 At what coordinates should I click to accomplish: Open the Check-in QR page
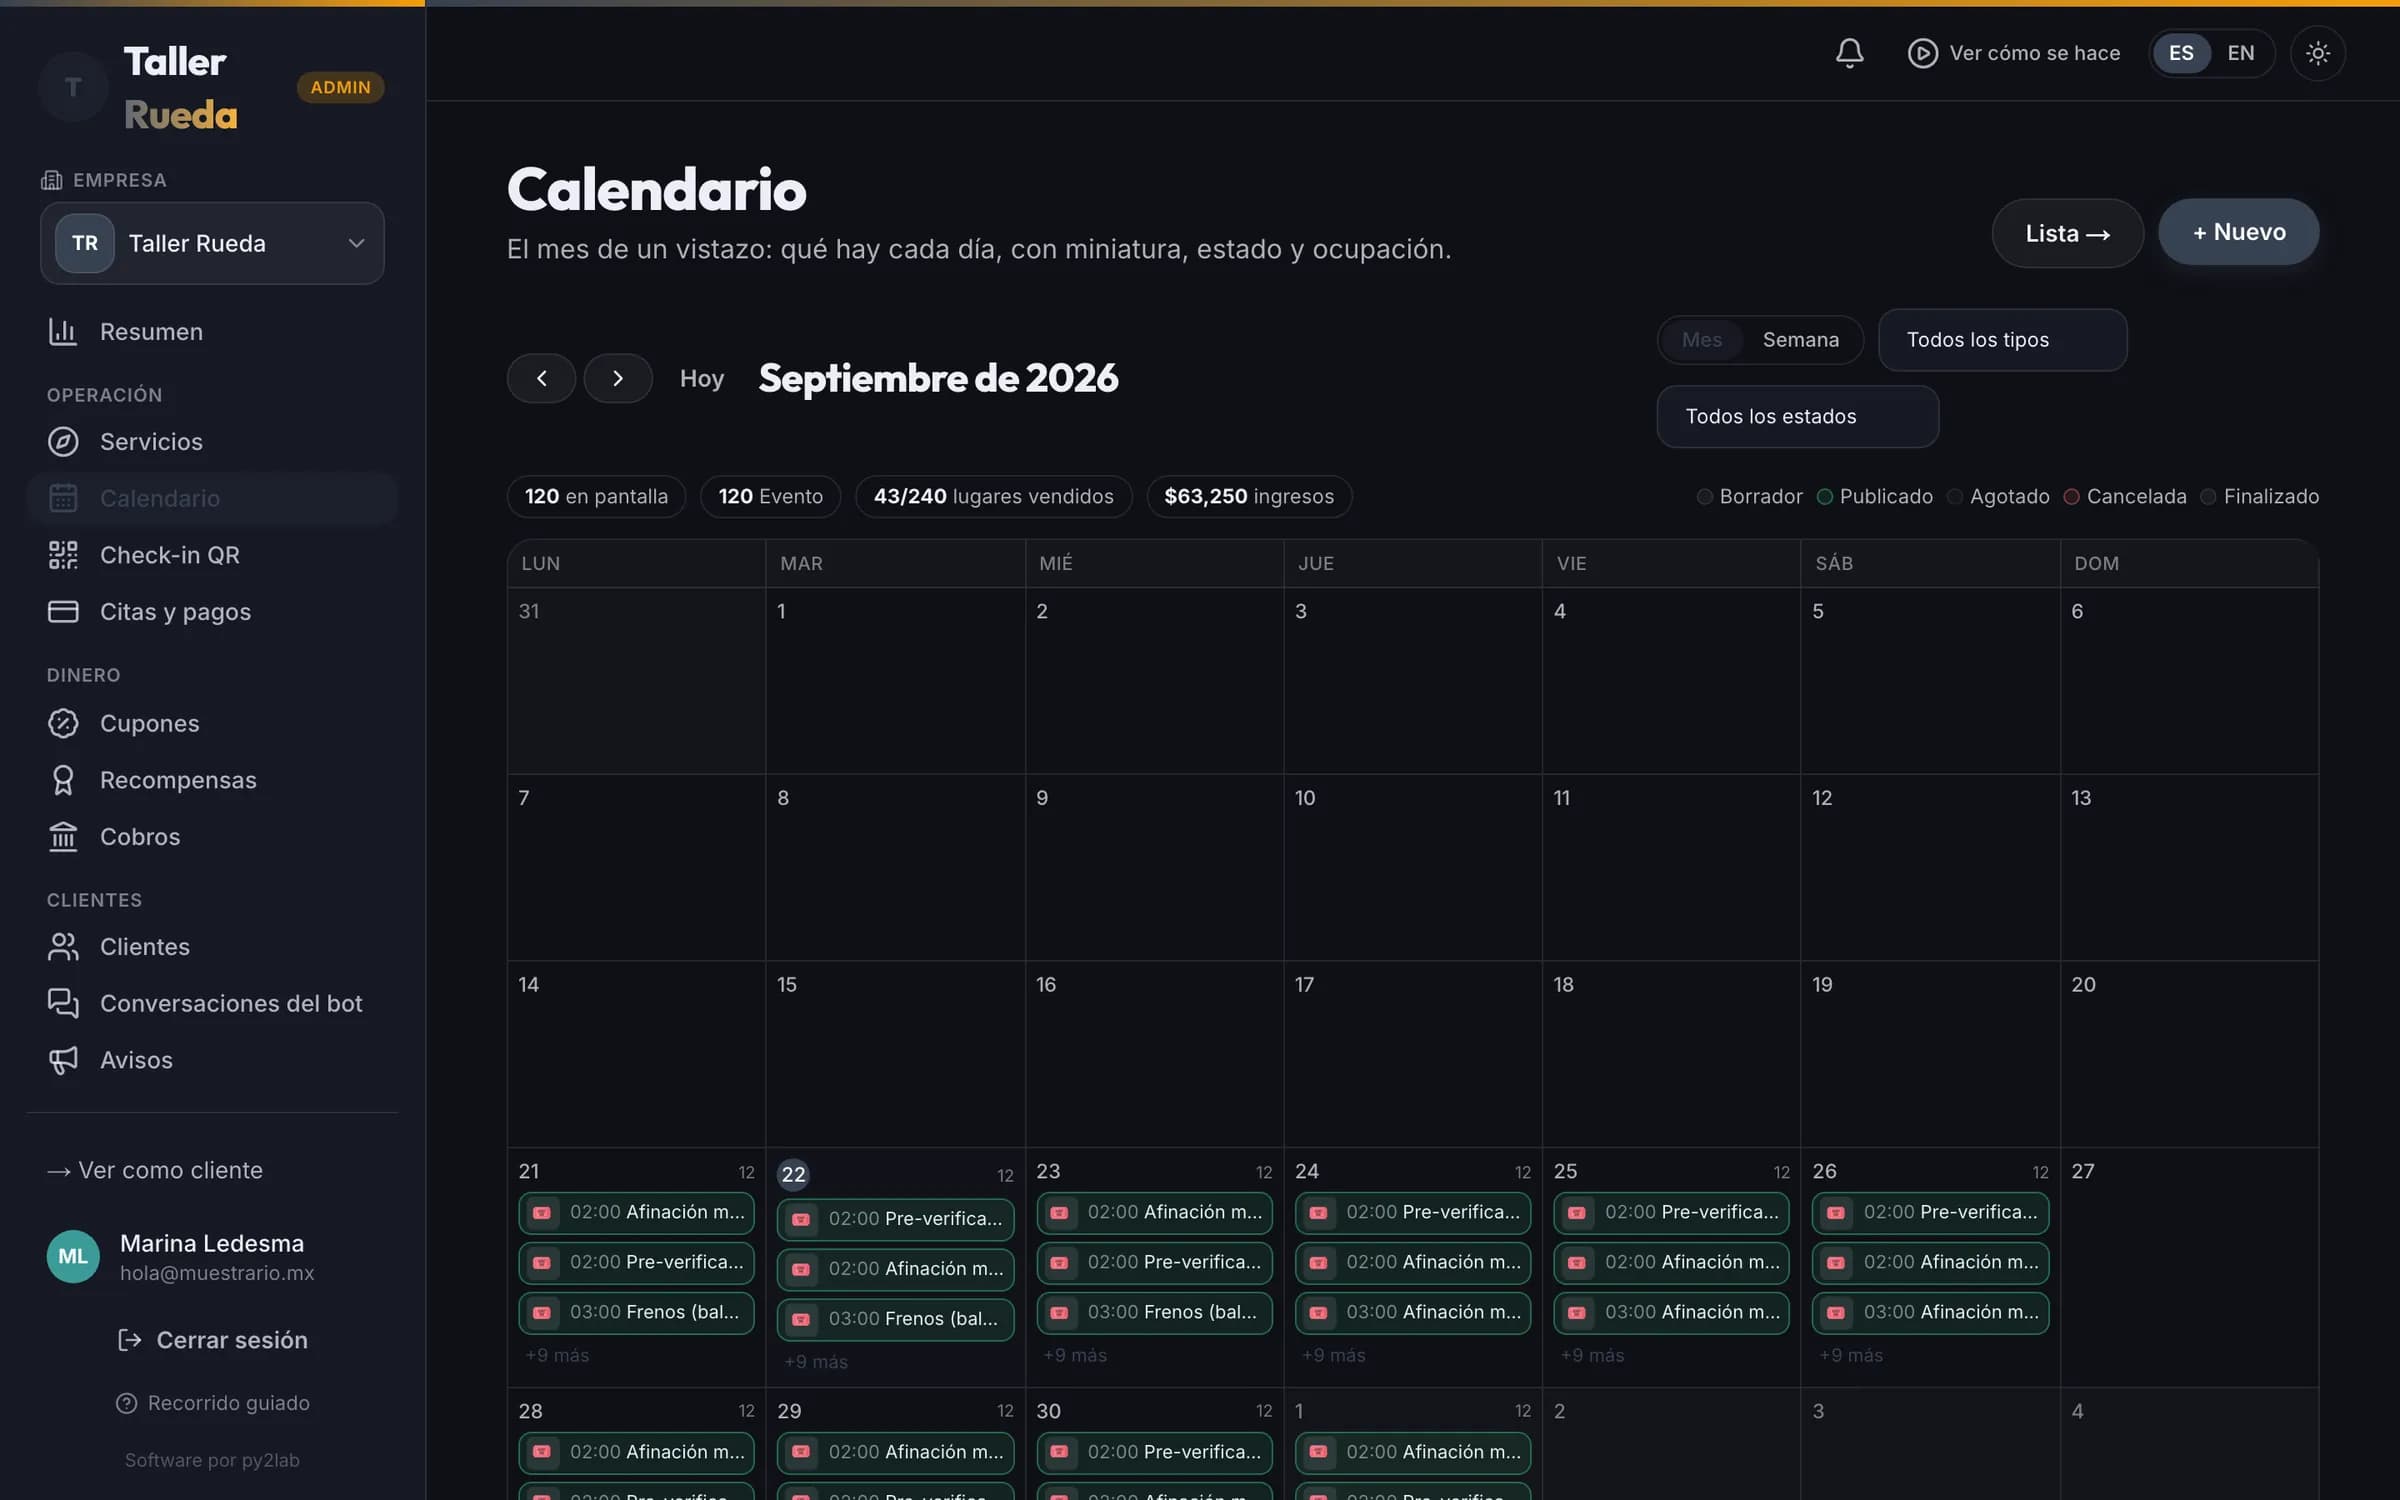click(212, 554)
